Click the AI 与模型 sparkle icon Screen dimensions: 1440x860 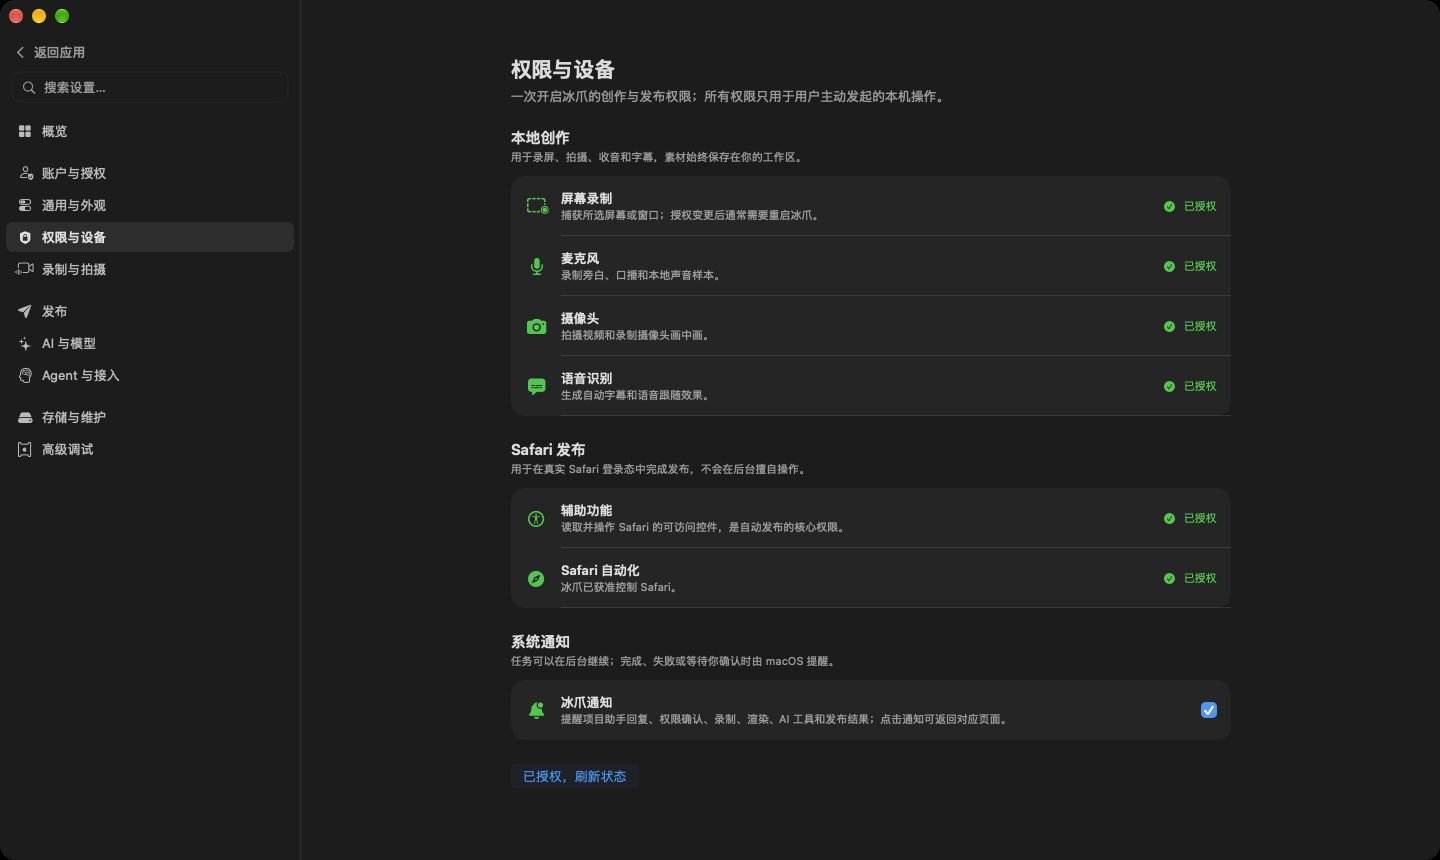pos(25,343)
